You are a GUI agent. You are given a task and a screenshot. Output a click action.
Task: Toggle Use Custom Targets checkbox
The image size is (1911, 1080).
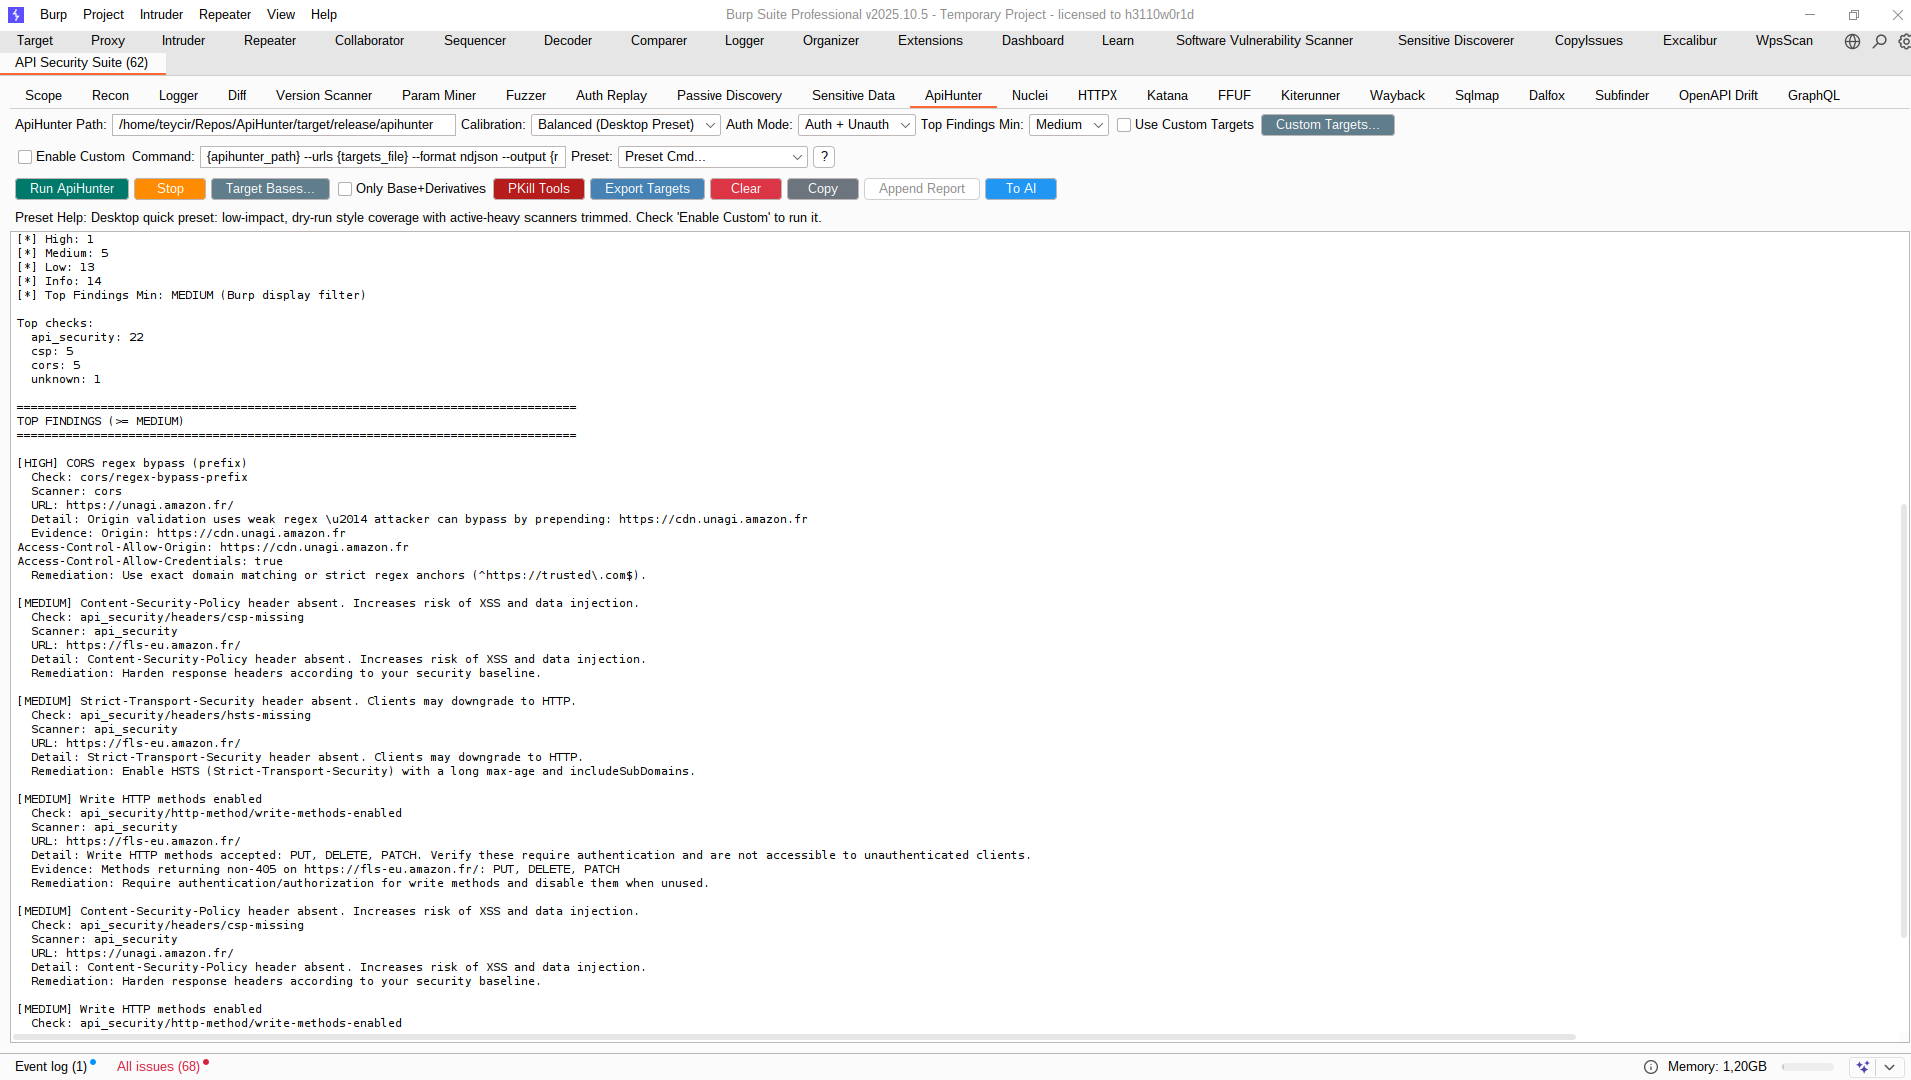(x=1124, y=125)
